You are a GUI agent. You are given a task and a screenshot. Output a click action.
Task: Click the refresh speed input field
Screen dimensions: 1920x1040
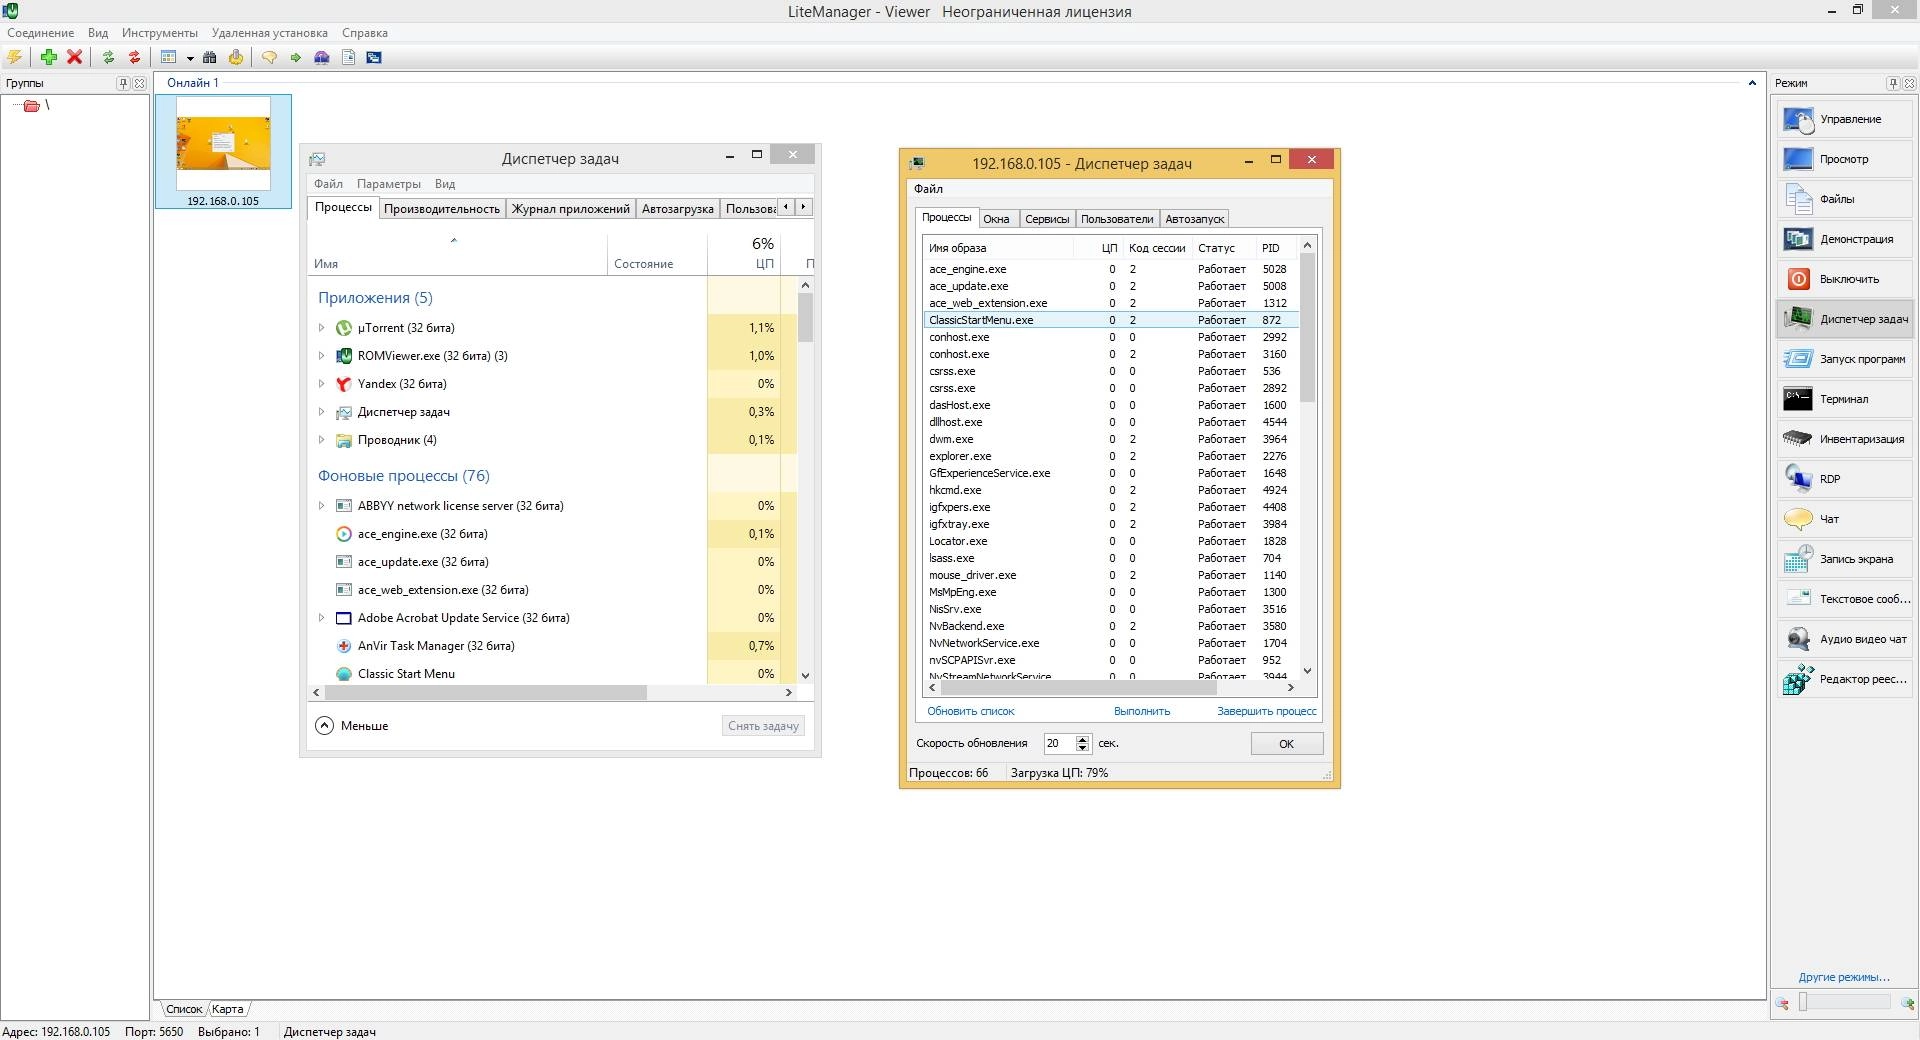1059,743
